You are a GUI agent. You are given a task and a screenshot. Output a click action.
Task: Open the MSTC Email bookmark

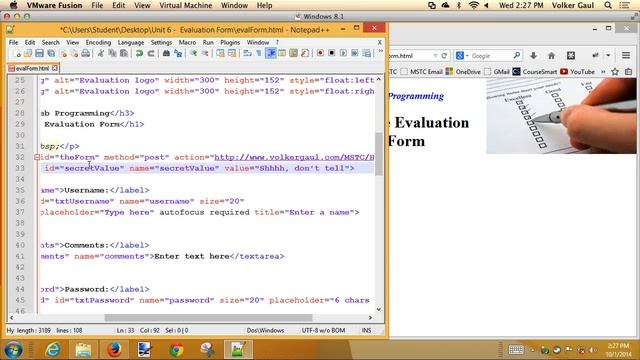(422, 72)
